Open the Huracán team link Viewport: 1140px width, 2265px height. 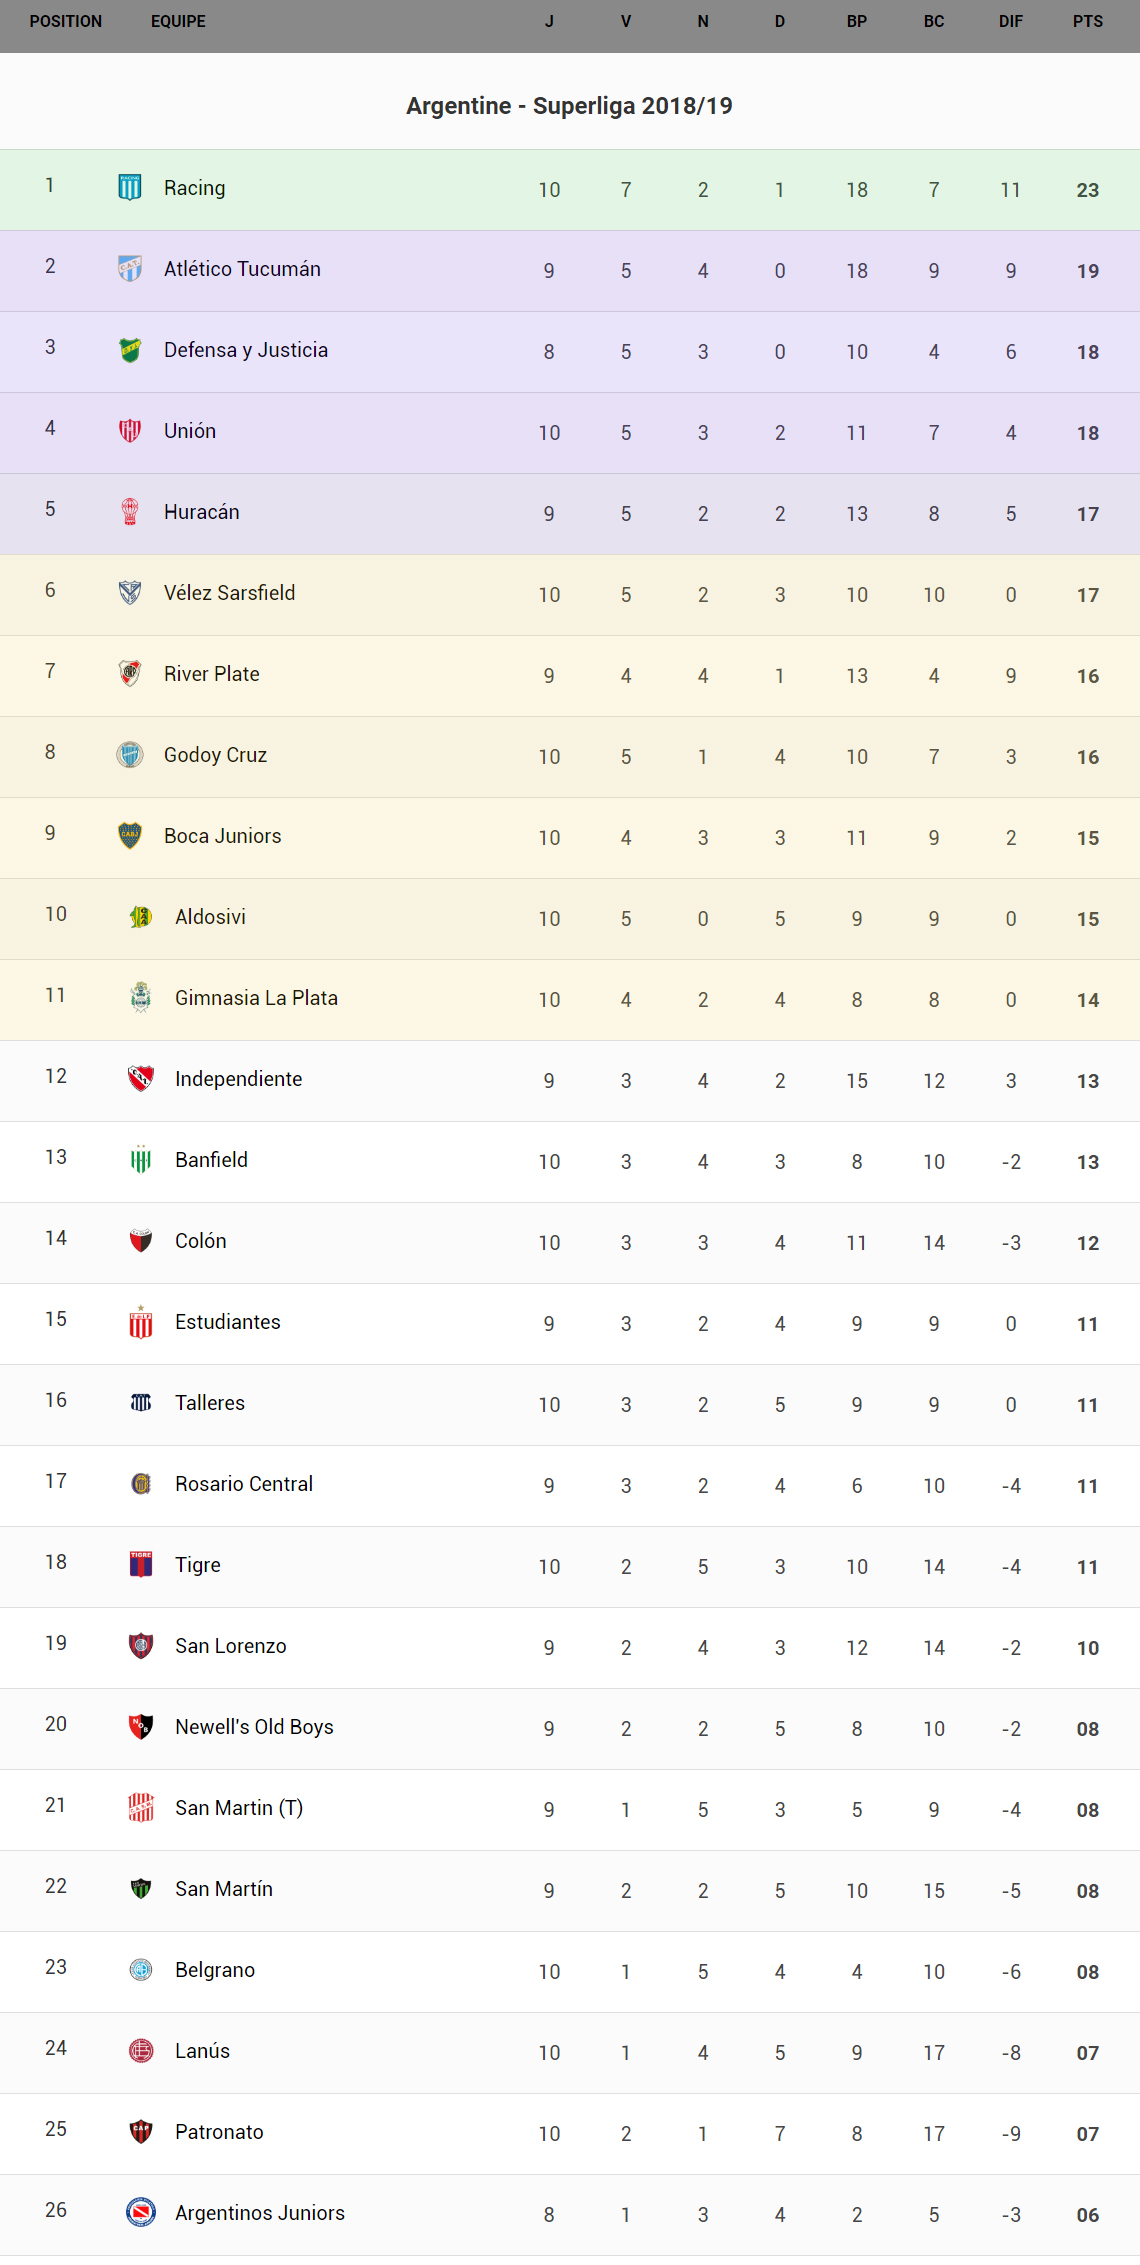[x=202, y=512]
